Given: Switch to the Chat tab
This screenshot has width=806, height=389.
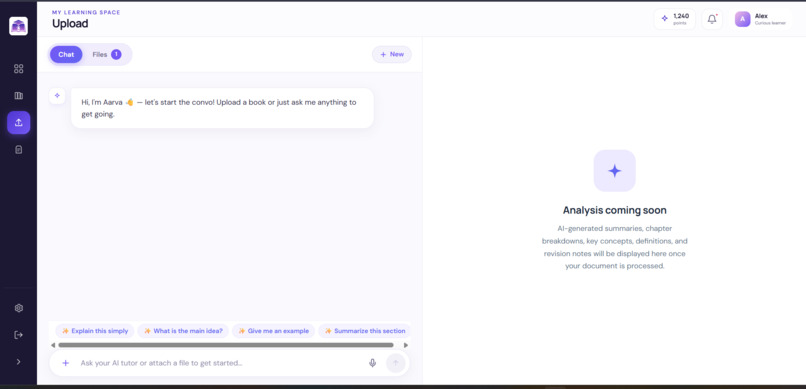Looking at the screenshot, I should coord(66,54).
